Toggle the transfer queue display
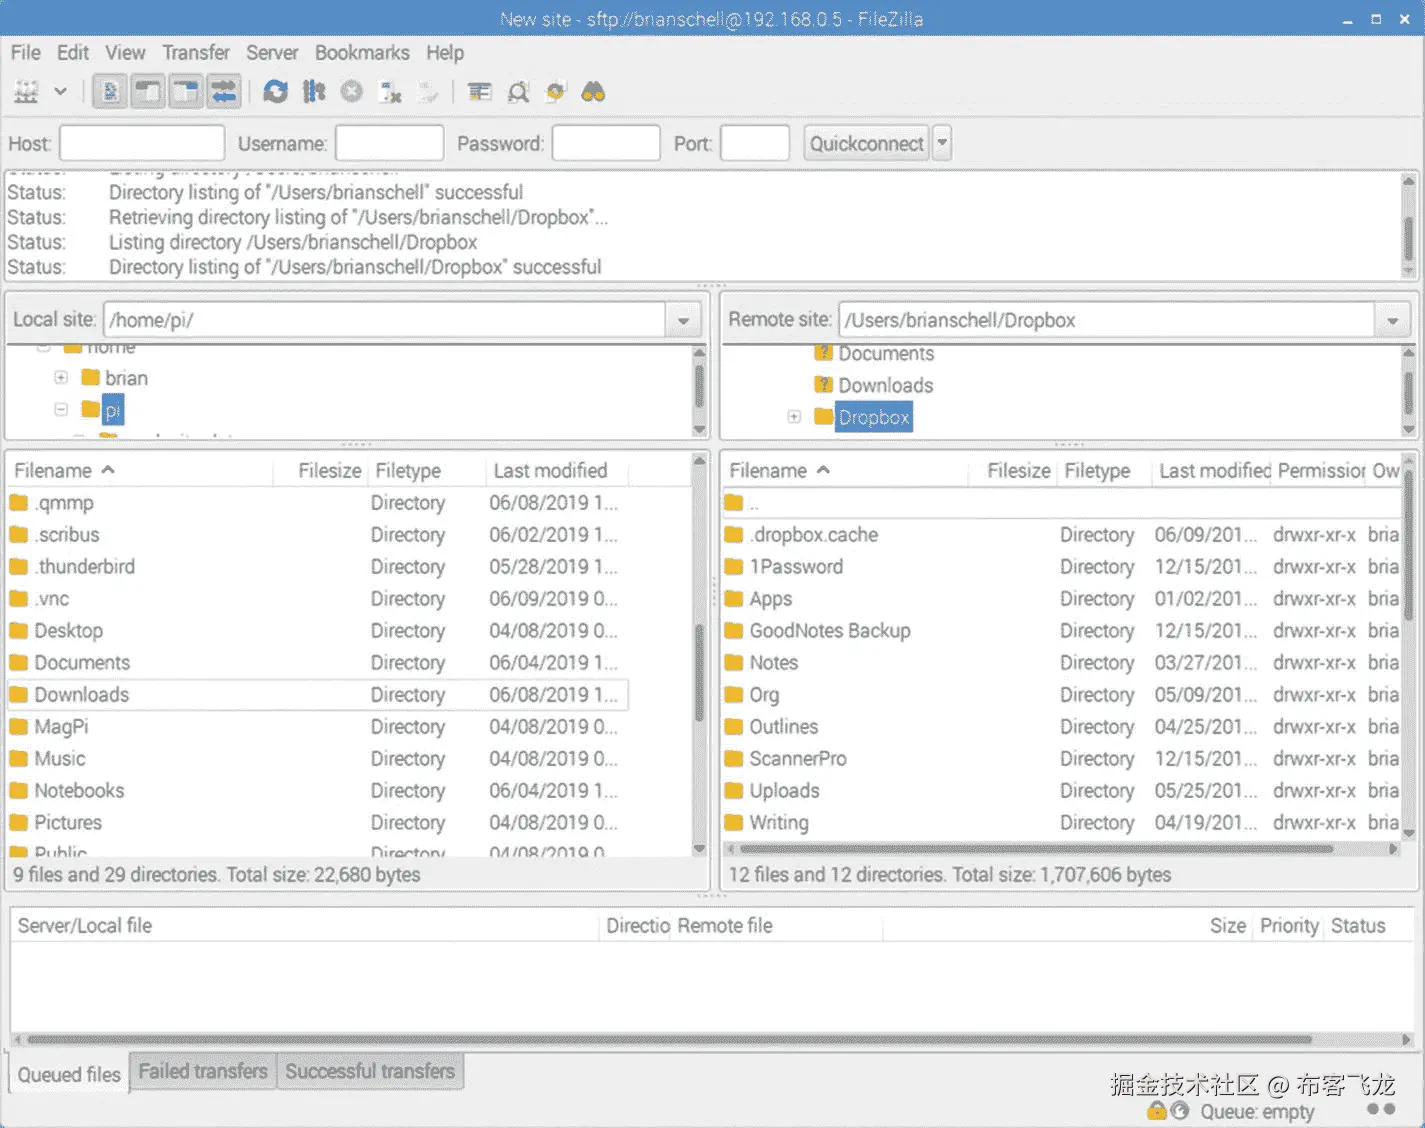 [x=223, y=92]
